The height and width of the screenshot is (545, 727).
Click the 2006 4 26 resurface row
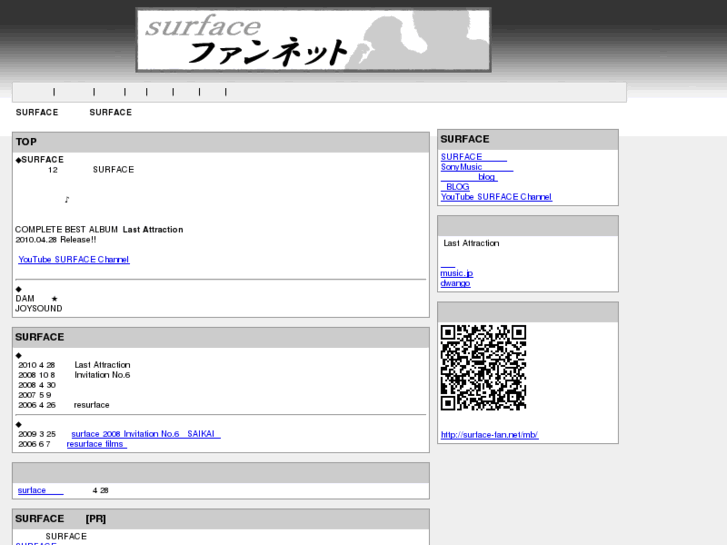(64, 405)
